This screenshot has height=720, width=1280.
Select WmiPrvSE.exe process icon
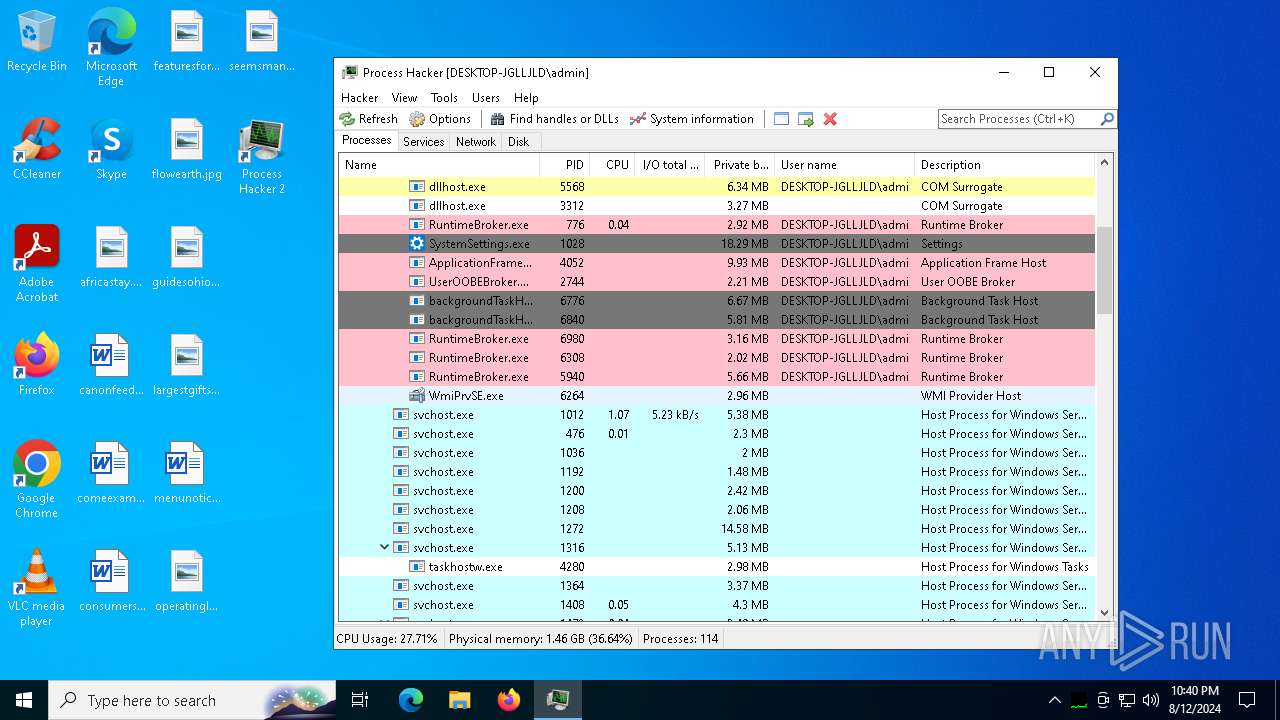pyautogui.click(x=417, y=396)
